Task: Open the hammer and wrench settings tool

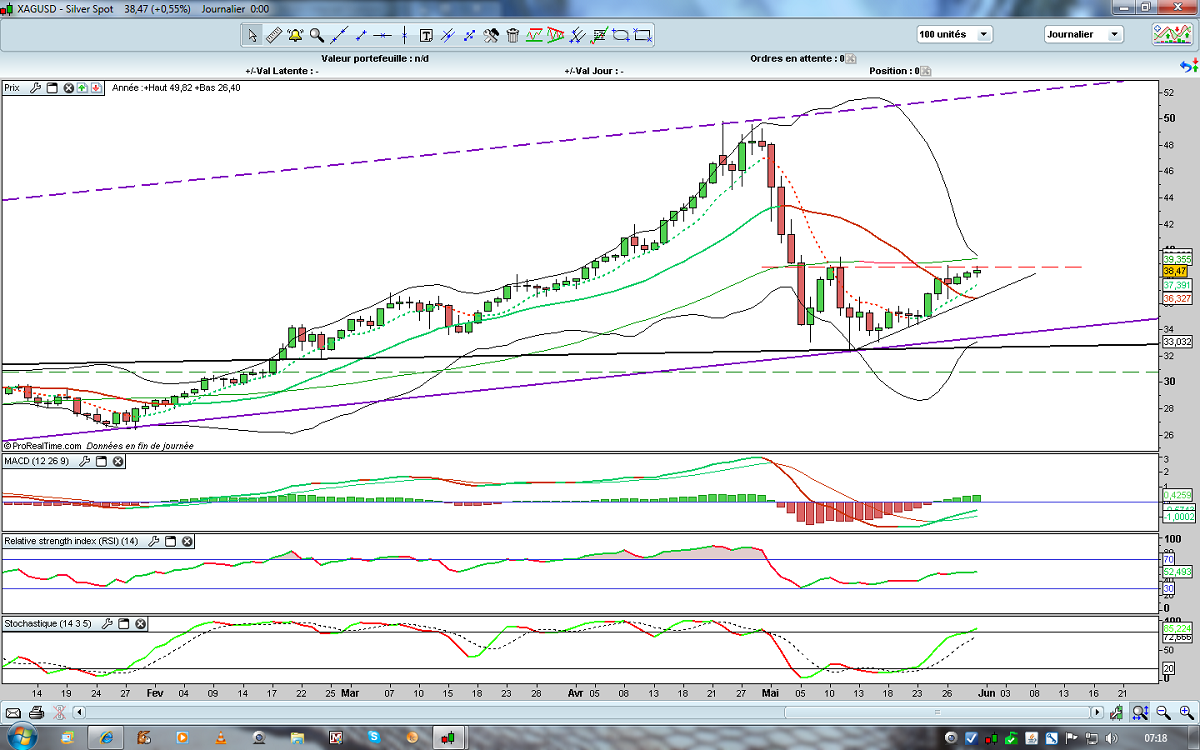Action: click(x=491, y=36)
